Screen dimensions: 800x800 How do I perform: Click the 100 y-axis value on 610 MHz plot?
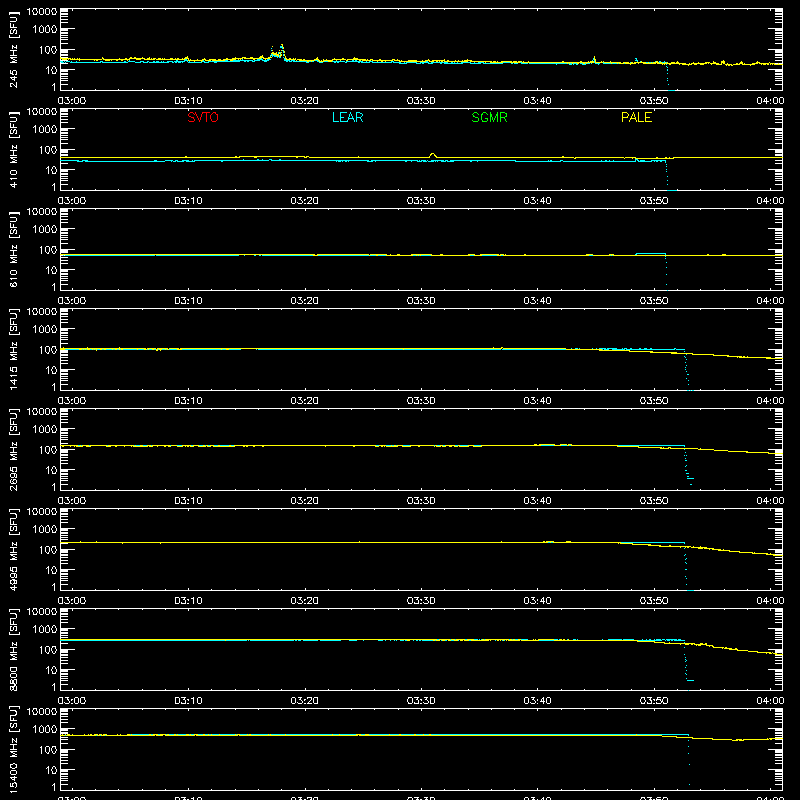48,250
